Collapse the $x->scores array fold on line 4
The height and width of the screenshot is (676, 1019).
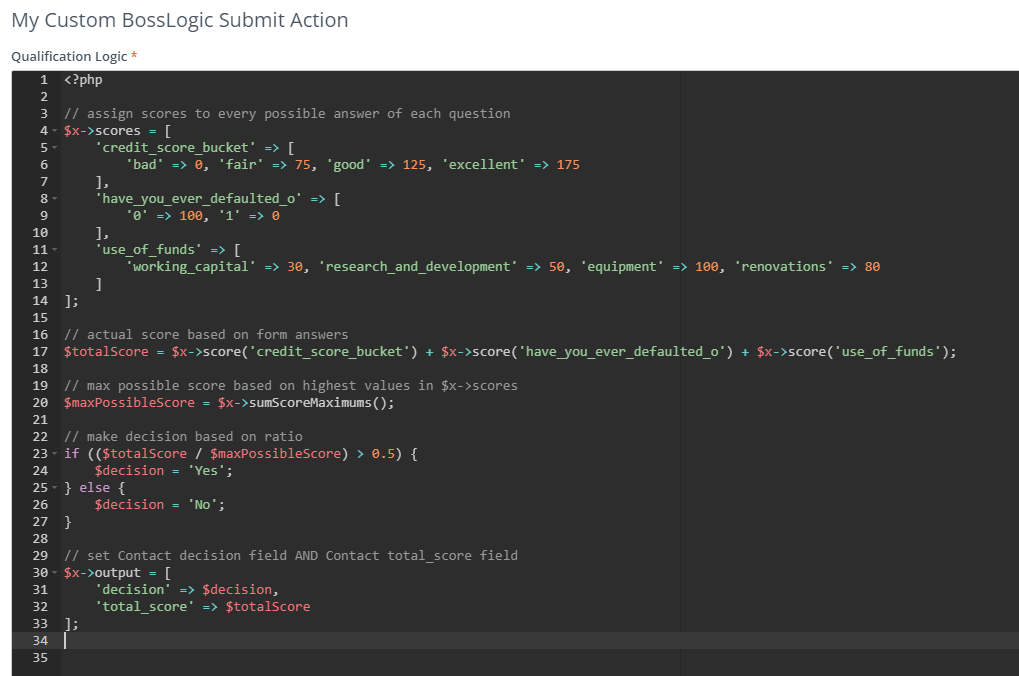55,131
